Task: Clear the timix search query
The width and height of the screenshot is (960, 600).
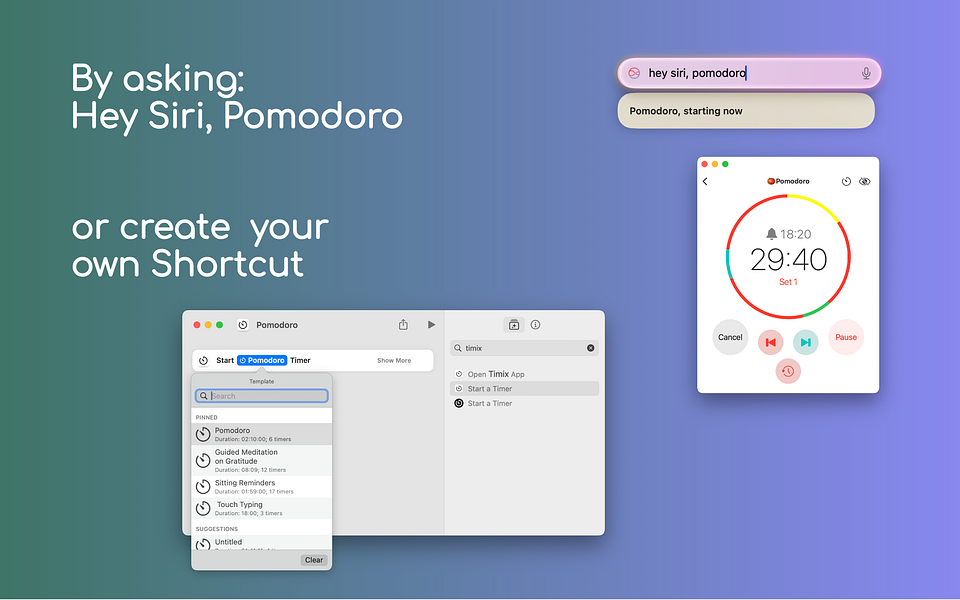Action: [x=591, y=348]
